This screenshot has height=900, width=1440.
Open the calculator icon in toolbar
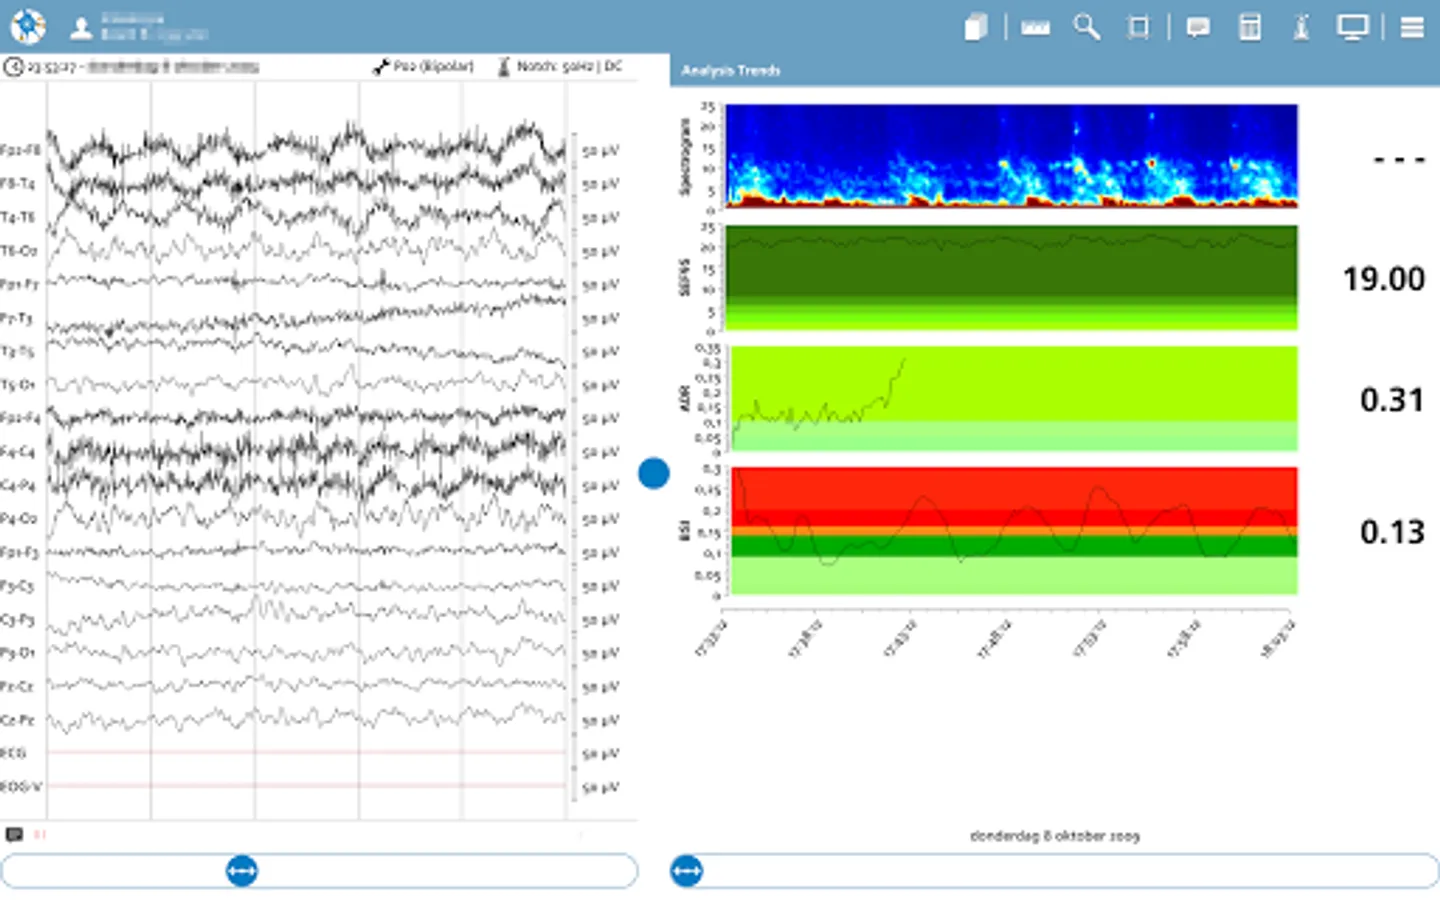1250,28
